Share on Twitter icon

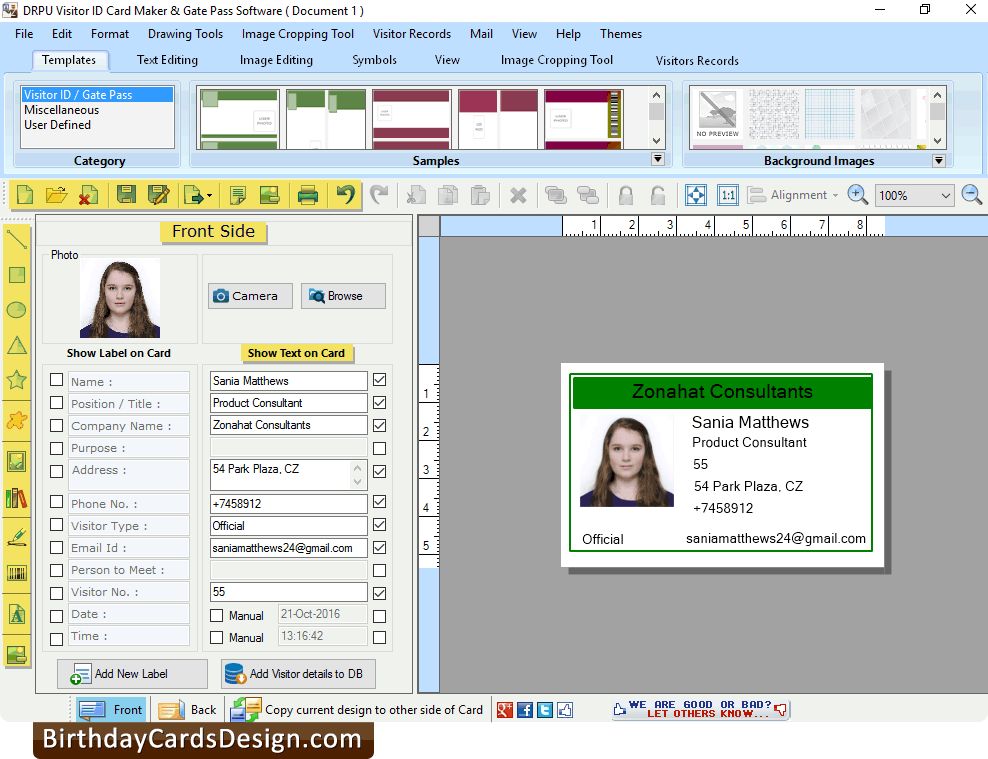click(545, 710)
